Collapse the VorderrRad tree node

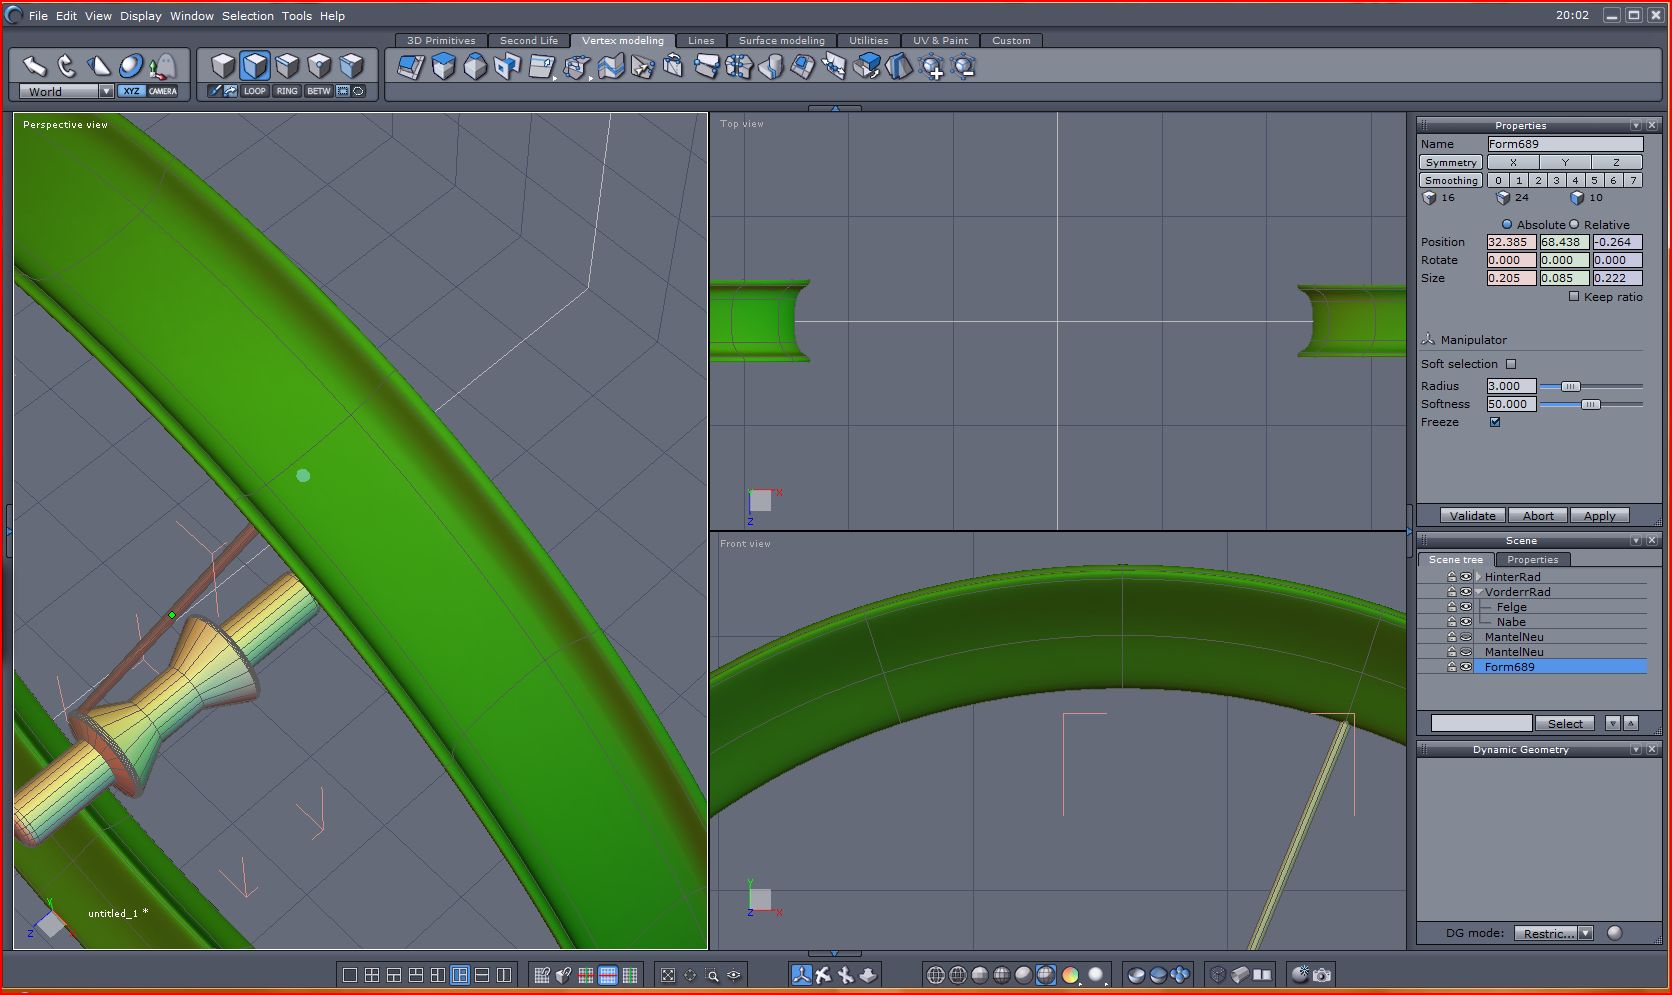click(1479, 592)
